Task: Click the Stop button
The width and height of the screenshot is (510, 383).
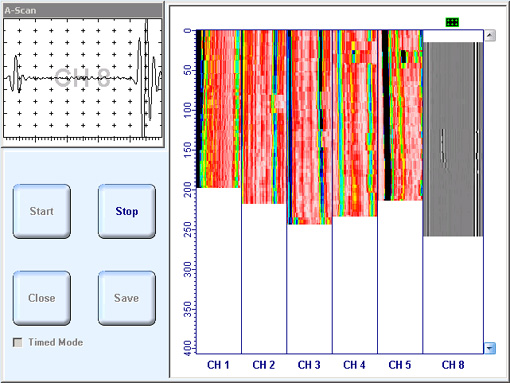Action: click(127, 211)
